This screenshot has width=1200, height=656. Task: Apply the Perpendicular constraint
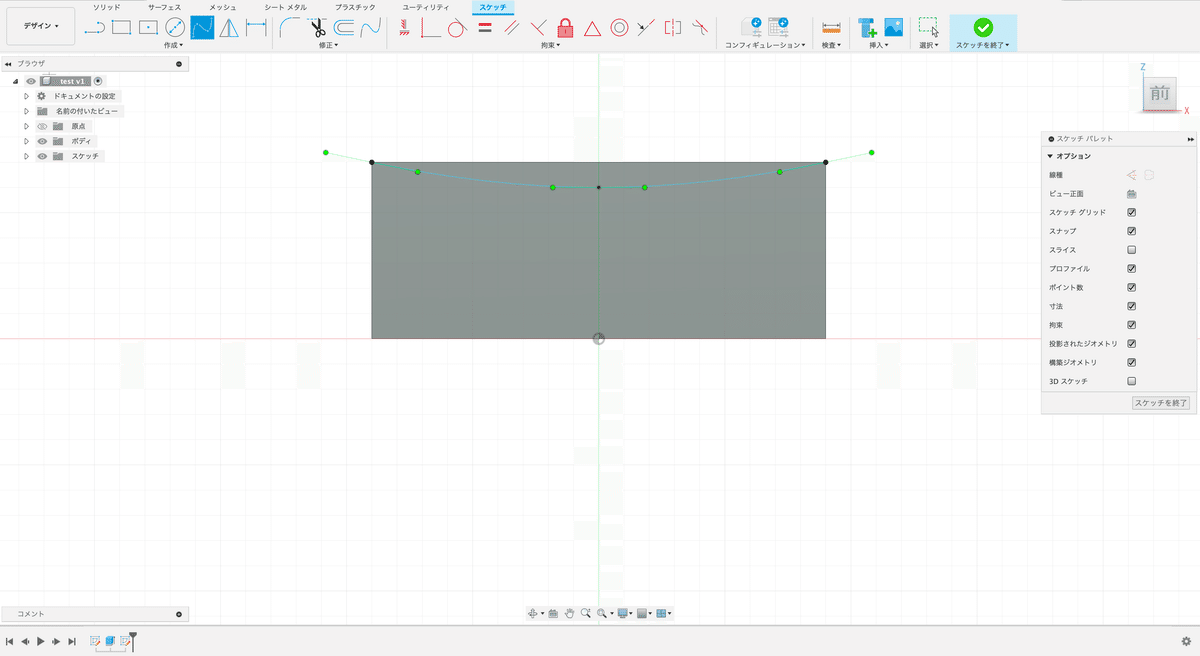tap(538, 28)
